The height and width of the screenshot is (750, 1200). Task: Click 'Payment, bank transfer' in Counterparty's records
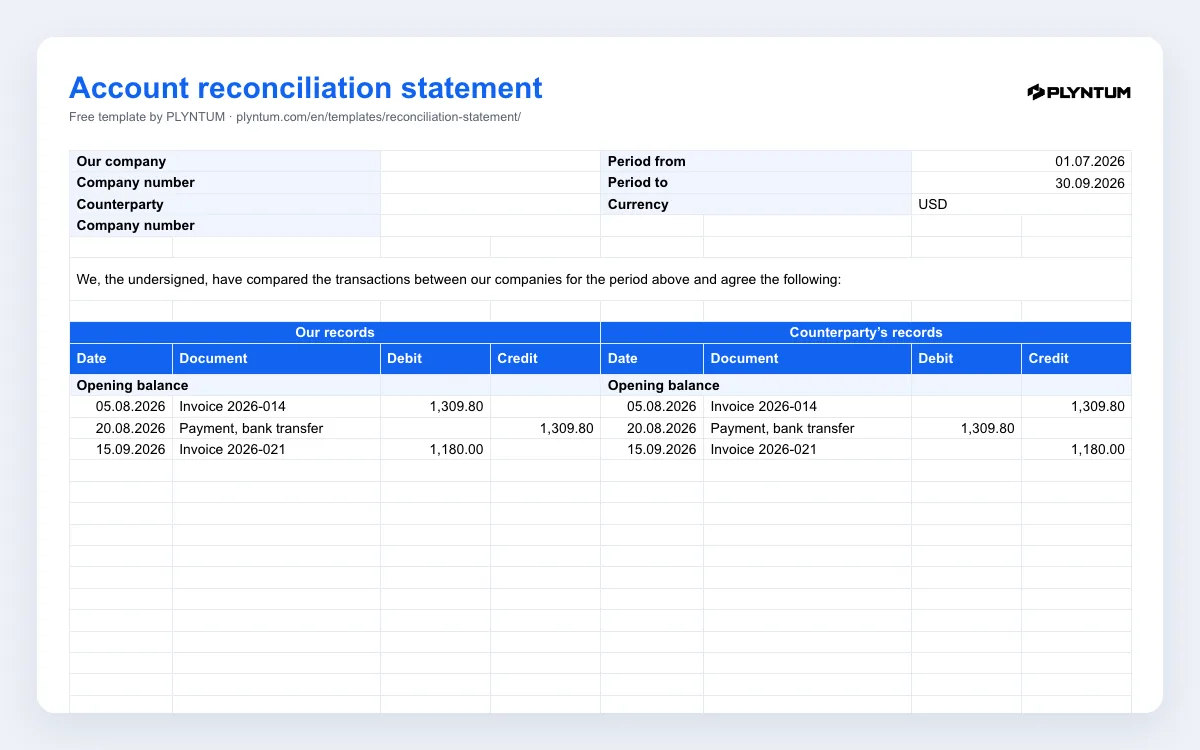click(x=782, y=428)
